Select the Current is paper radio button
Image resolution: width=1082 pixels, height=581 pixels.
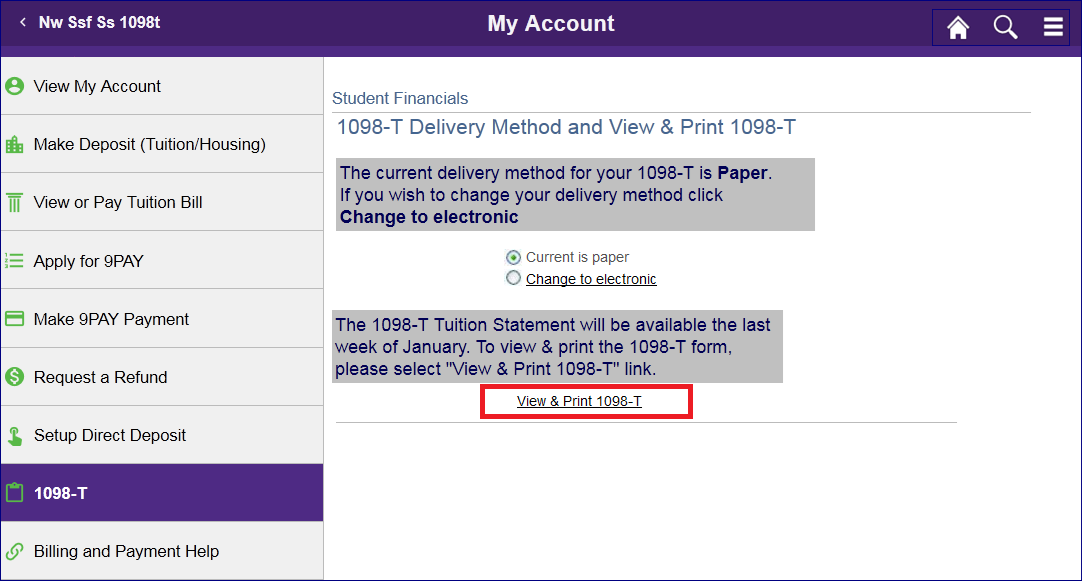pyautogui.click(x=513, y=257)
